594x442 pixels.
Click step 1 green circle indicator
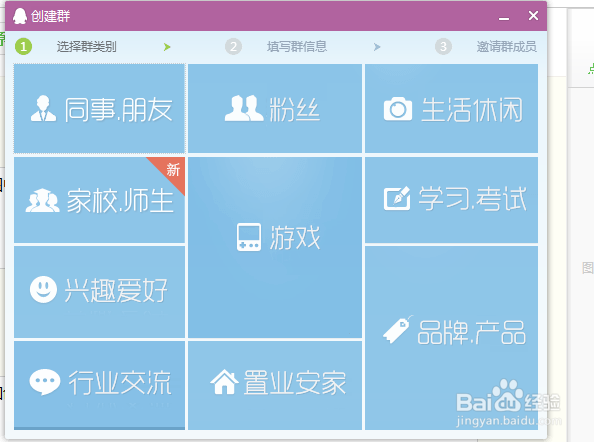click(x=23, y=47)
